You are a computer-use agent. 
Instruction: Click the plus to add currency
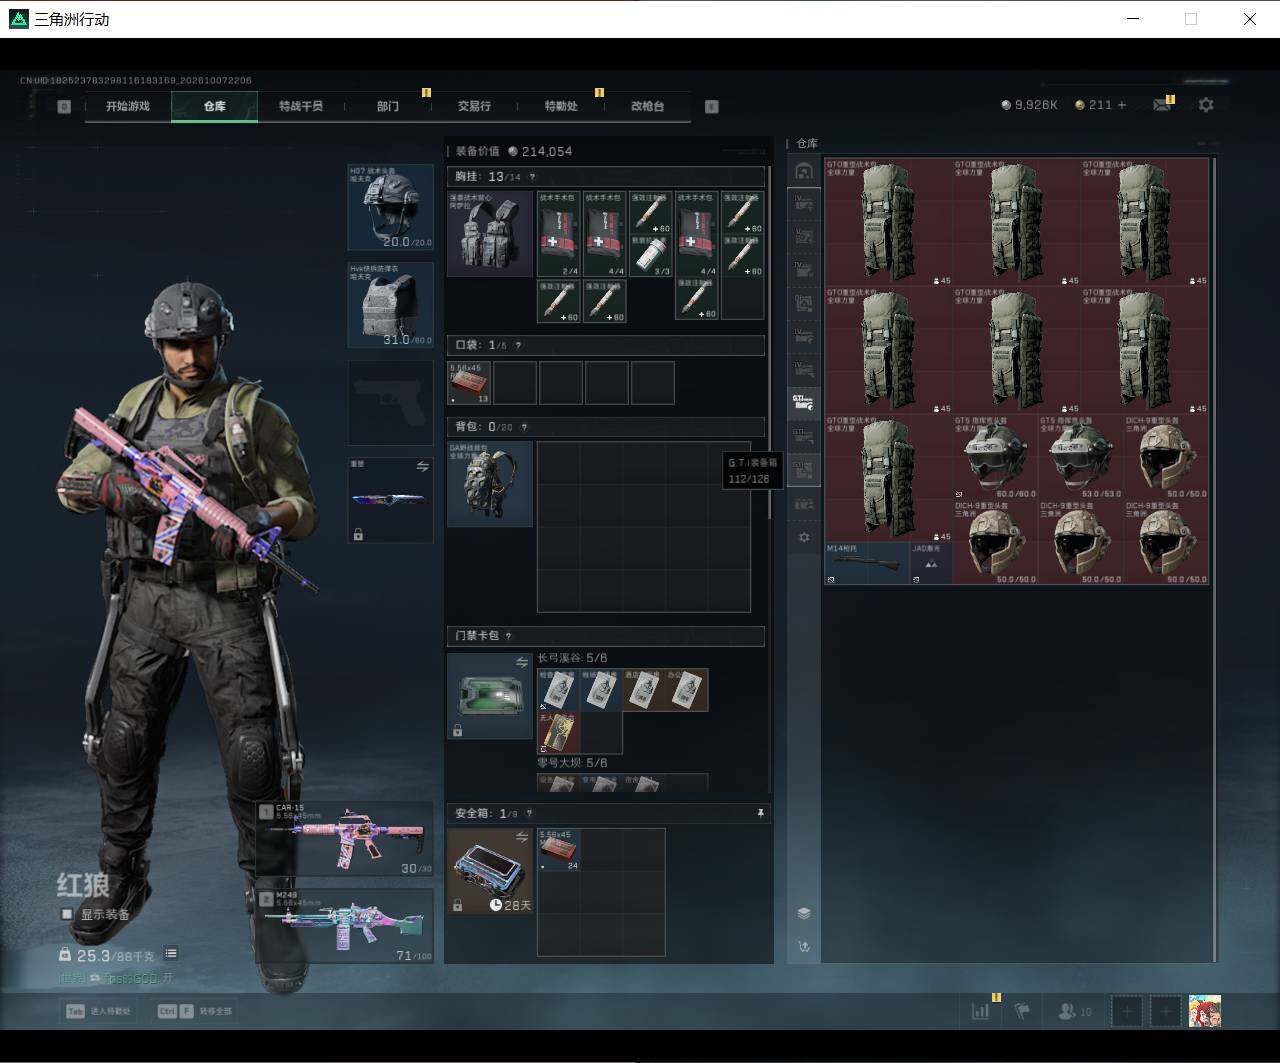click(1122, 104)
